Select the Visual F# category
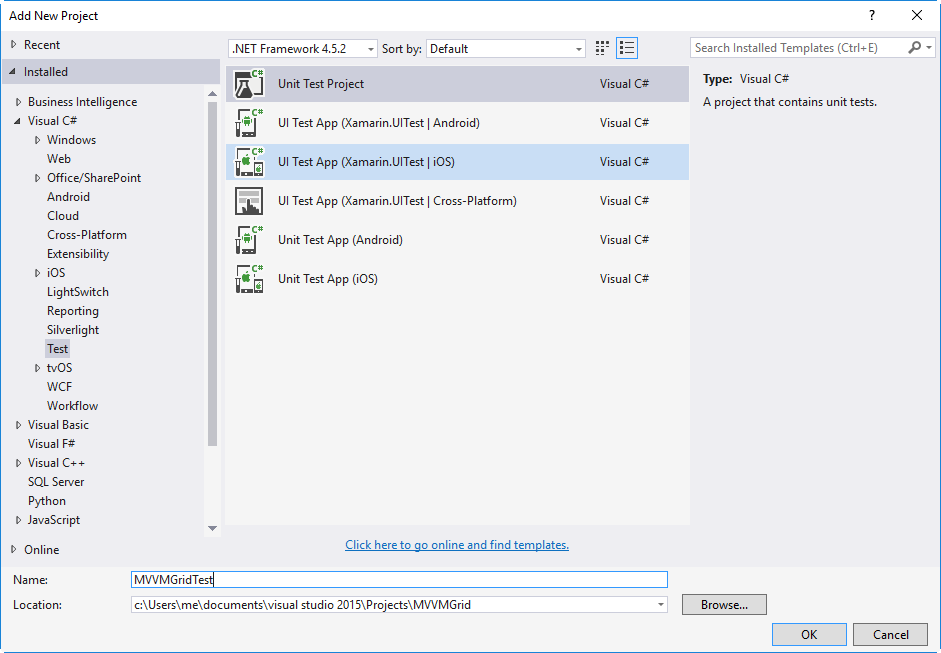Image resolution: width=941 pixels, height=653 pixels. tap(52, 444)
